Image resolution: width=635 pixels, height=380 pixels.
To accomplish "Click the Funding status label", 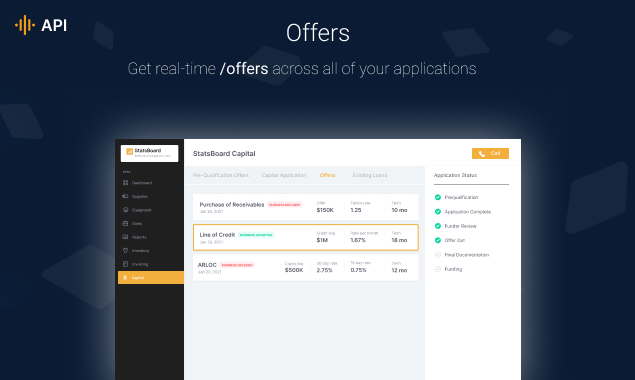I will (x=453, y=269).
